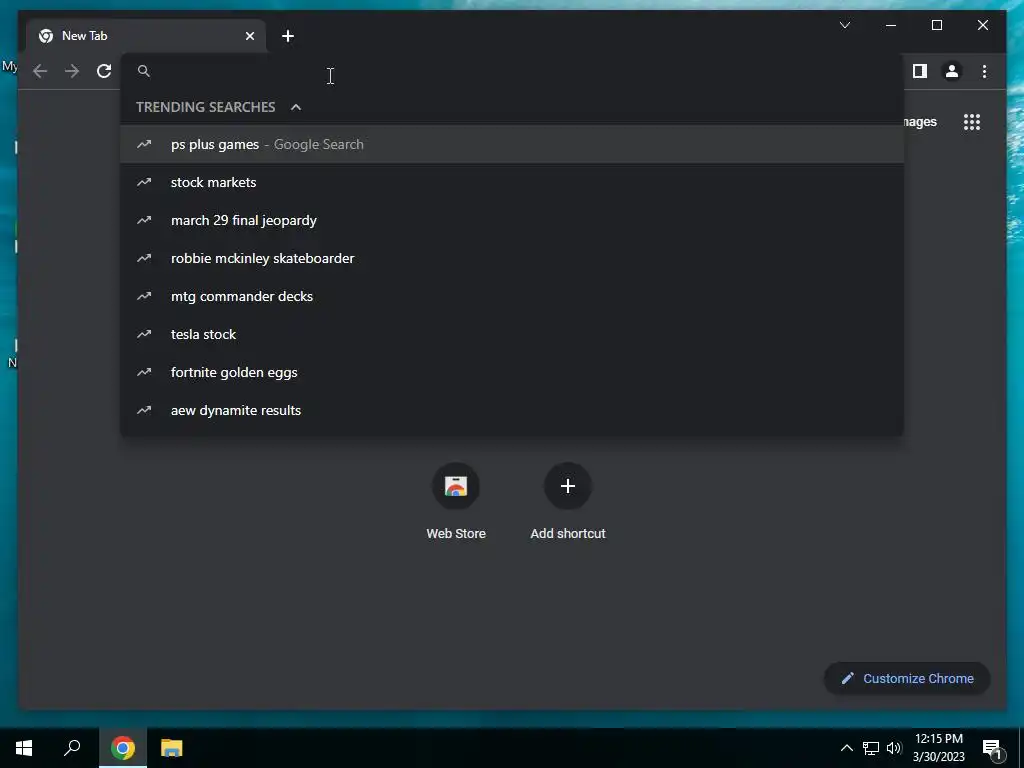Open the profile avatar icon
The width and height of the screenshot is (1024, 768).
click(952, 71)
